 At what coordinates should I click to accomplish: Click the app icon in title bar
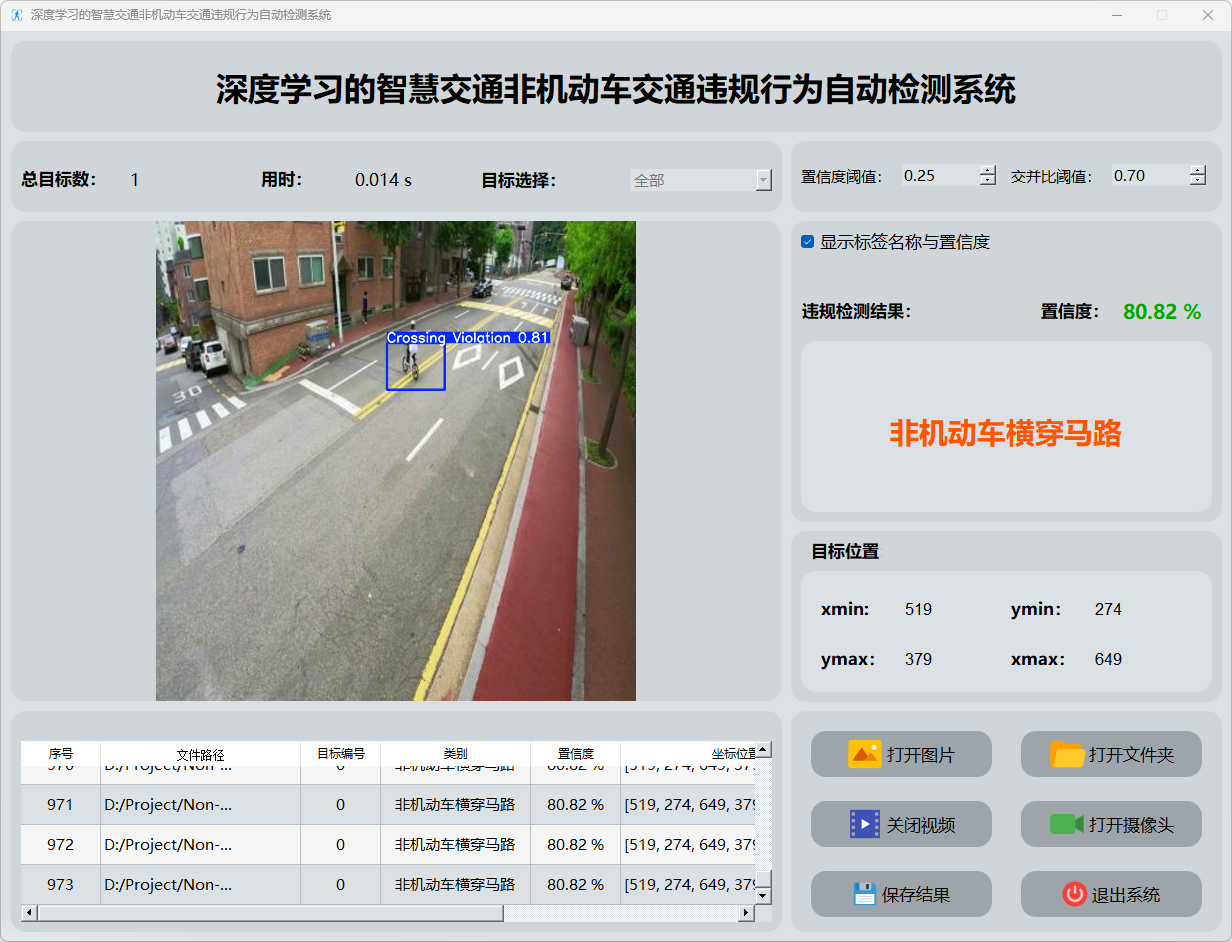click(17, 15)
